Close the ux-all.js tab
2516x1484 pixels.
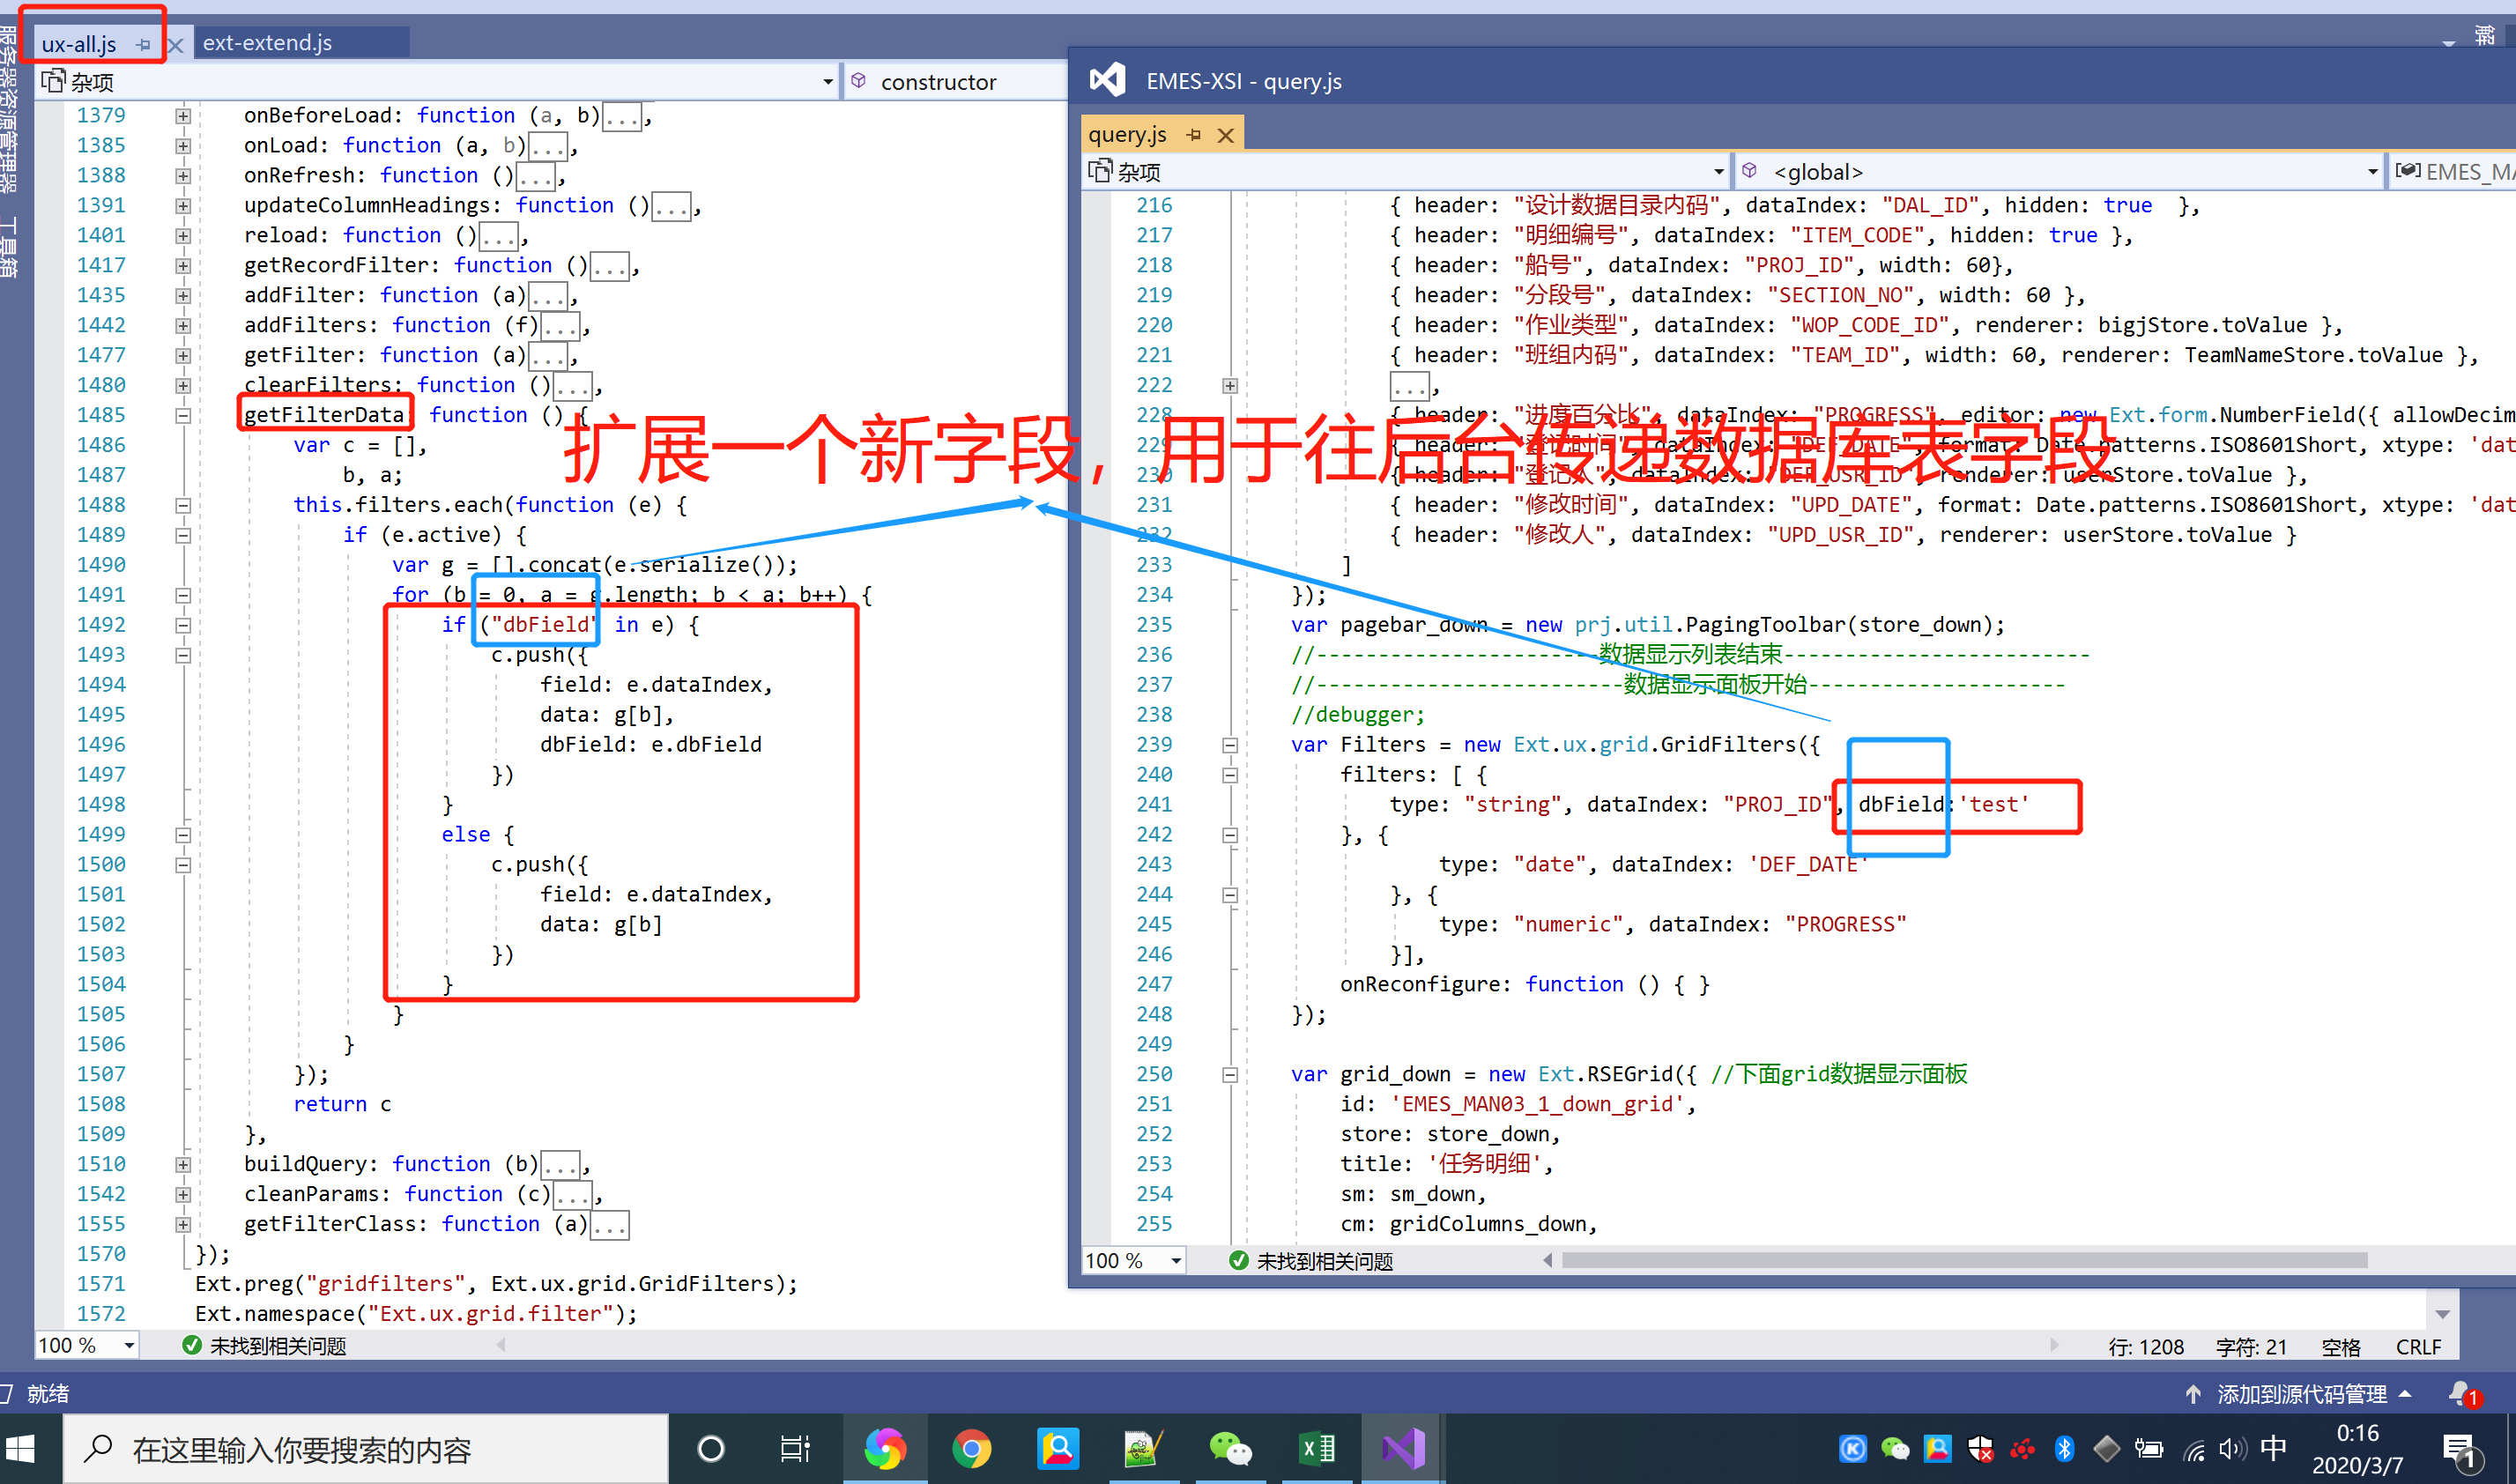[175, 44]
